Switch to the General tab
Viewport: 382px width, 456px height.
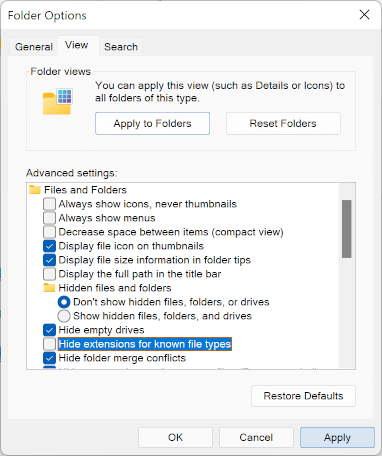[34, 47]
